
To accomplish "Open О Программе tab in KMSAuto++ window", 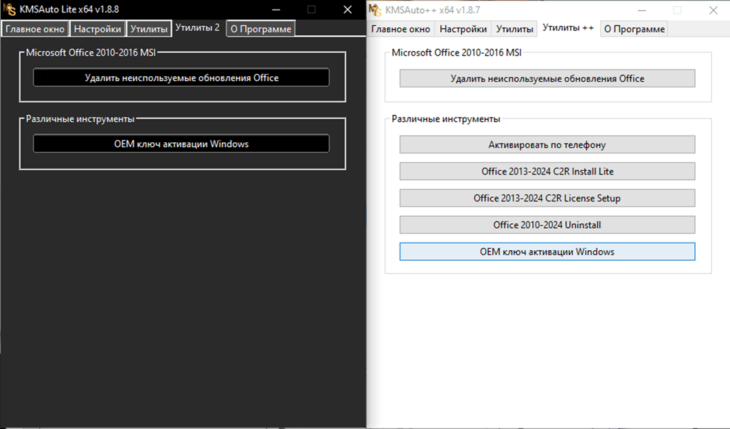I will [634, 29].
